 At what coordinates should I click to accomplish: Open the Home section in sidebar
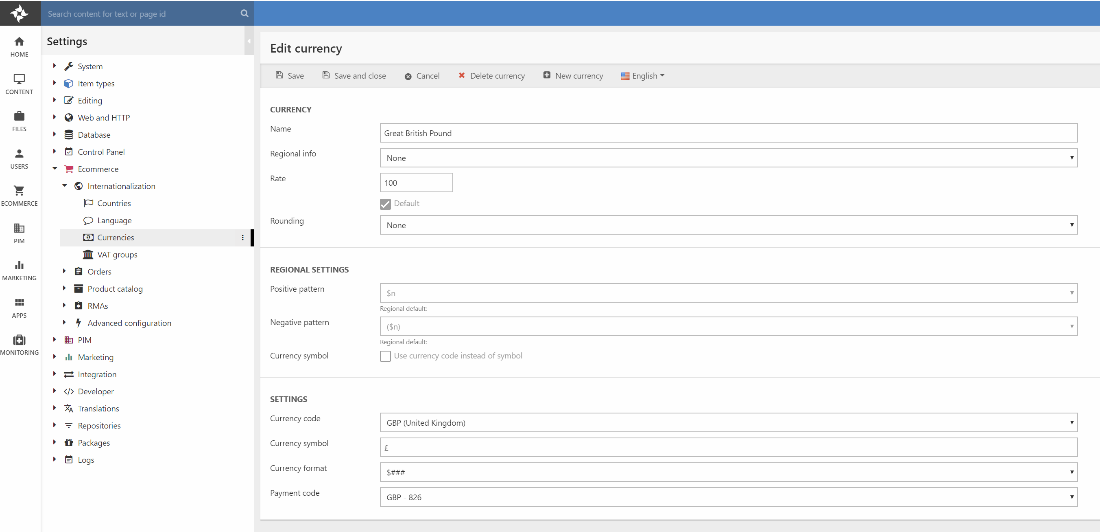coord(19,46)
